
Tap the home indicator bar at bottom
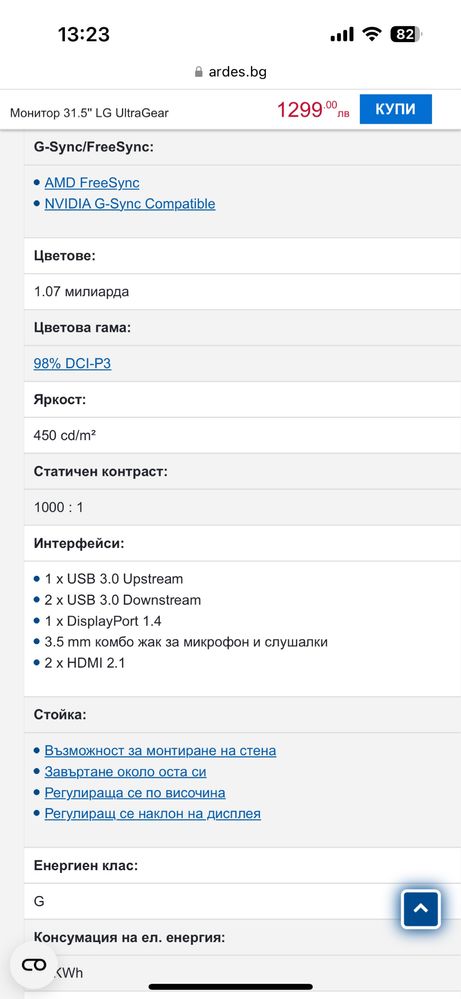(230, 987)
